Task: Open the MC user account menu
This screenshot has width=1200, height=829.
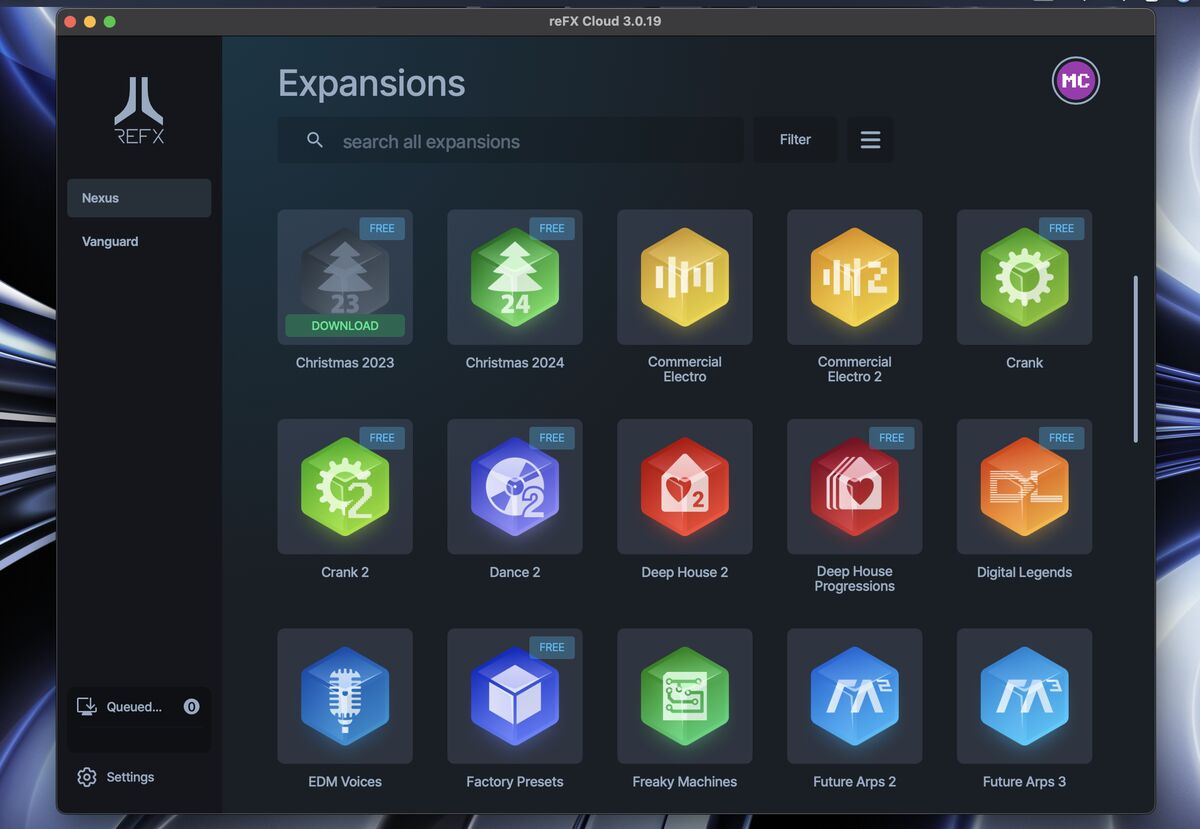Action: pyautogui.click(x=1075, y=81)
